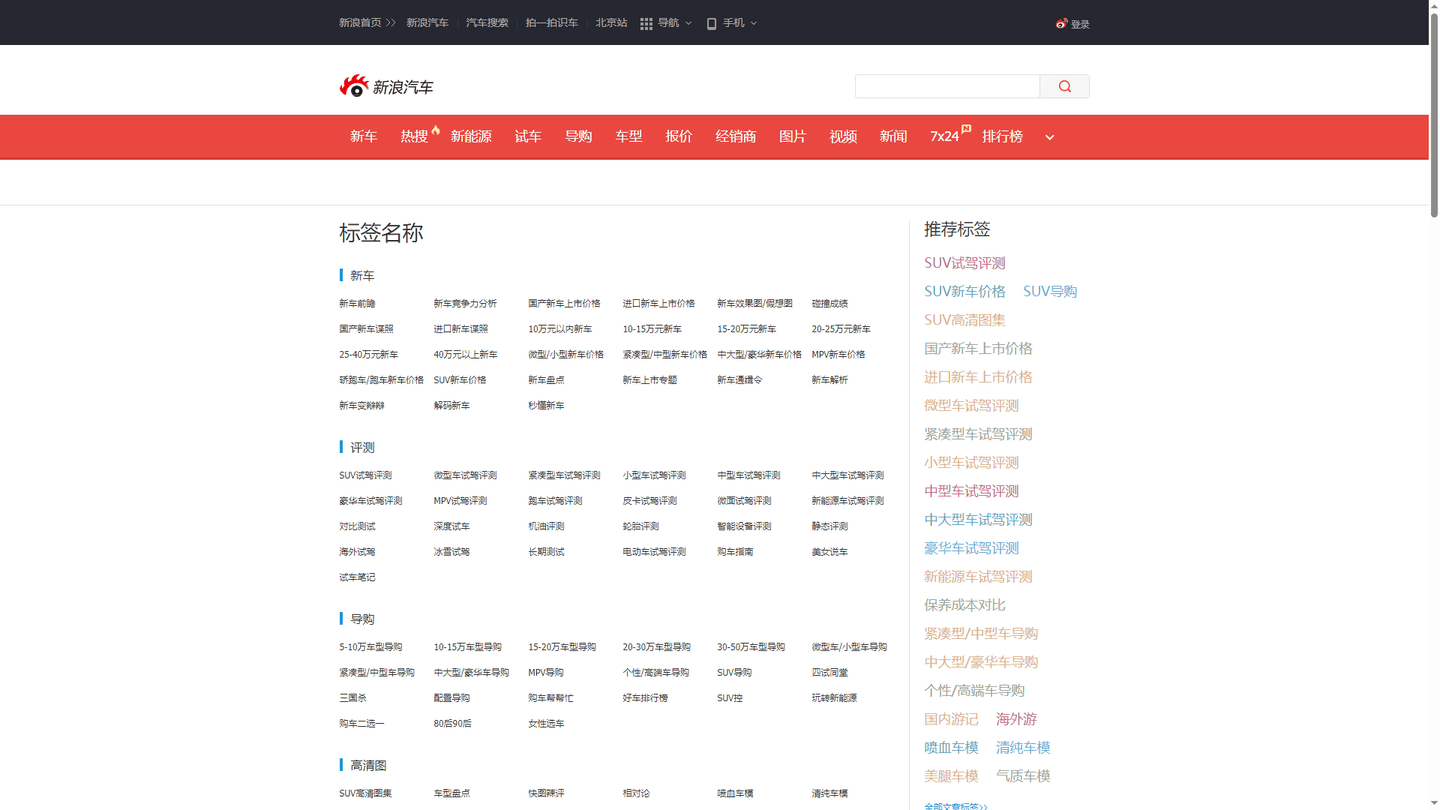Open the 新车通缉令 tag
Viewport: 1440px width, 810px height.
tap(740, 380)
